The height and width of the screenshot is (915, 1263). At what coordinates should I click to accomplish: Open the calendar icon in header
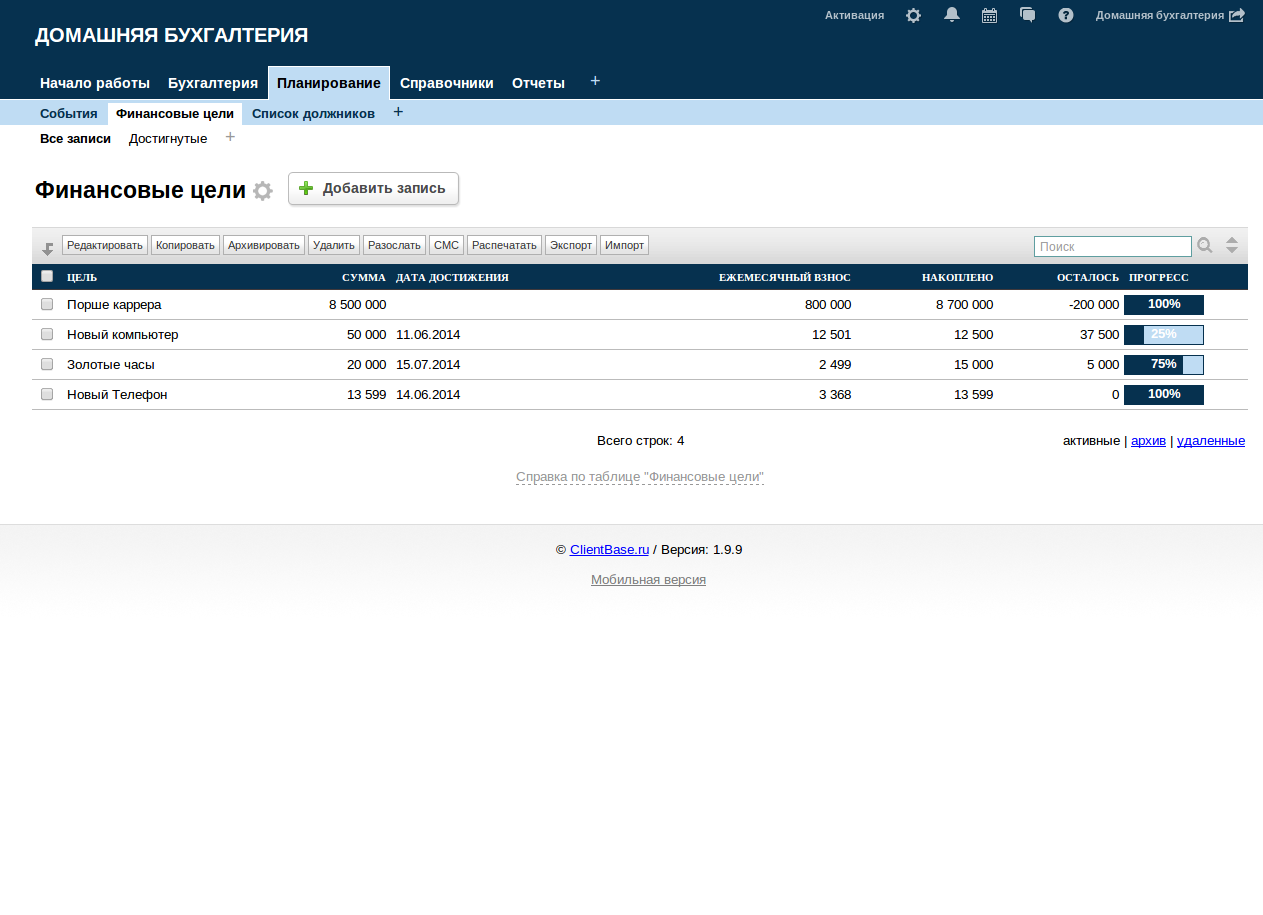tap(989, 16)
